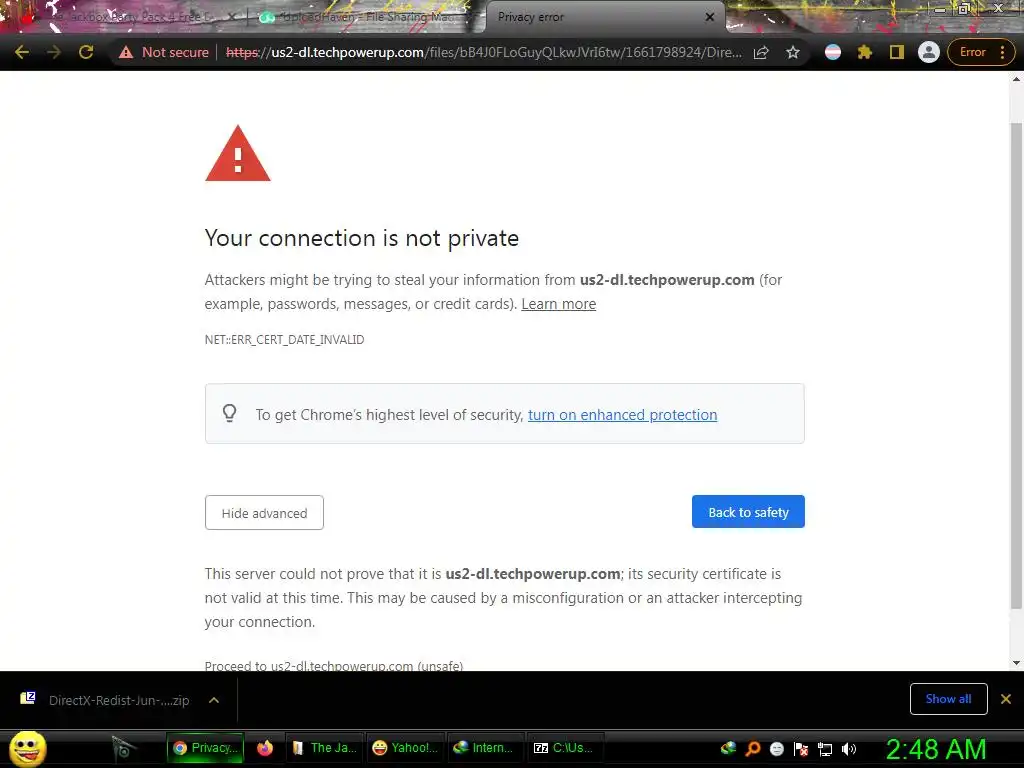1024x768 pixels.
Task: Open Action Center flag tray icon
Action: 801,749
